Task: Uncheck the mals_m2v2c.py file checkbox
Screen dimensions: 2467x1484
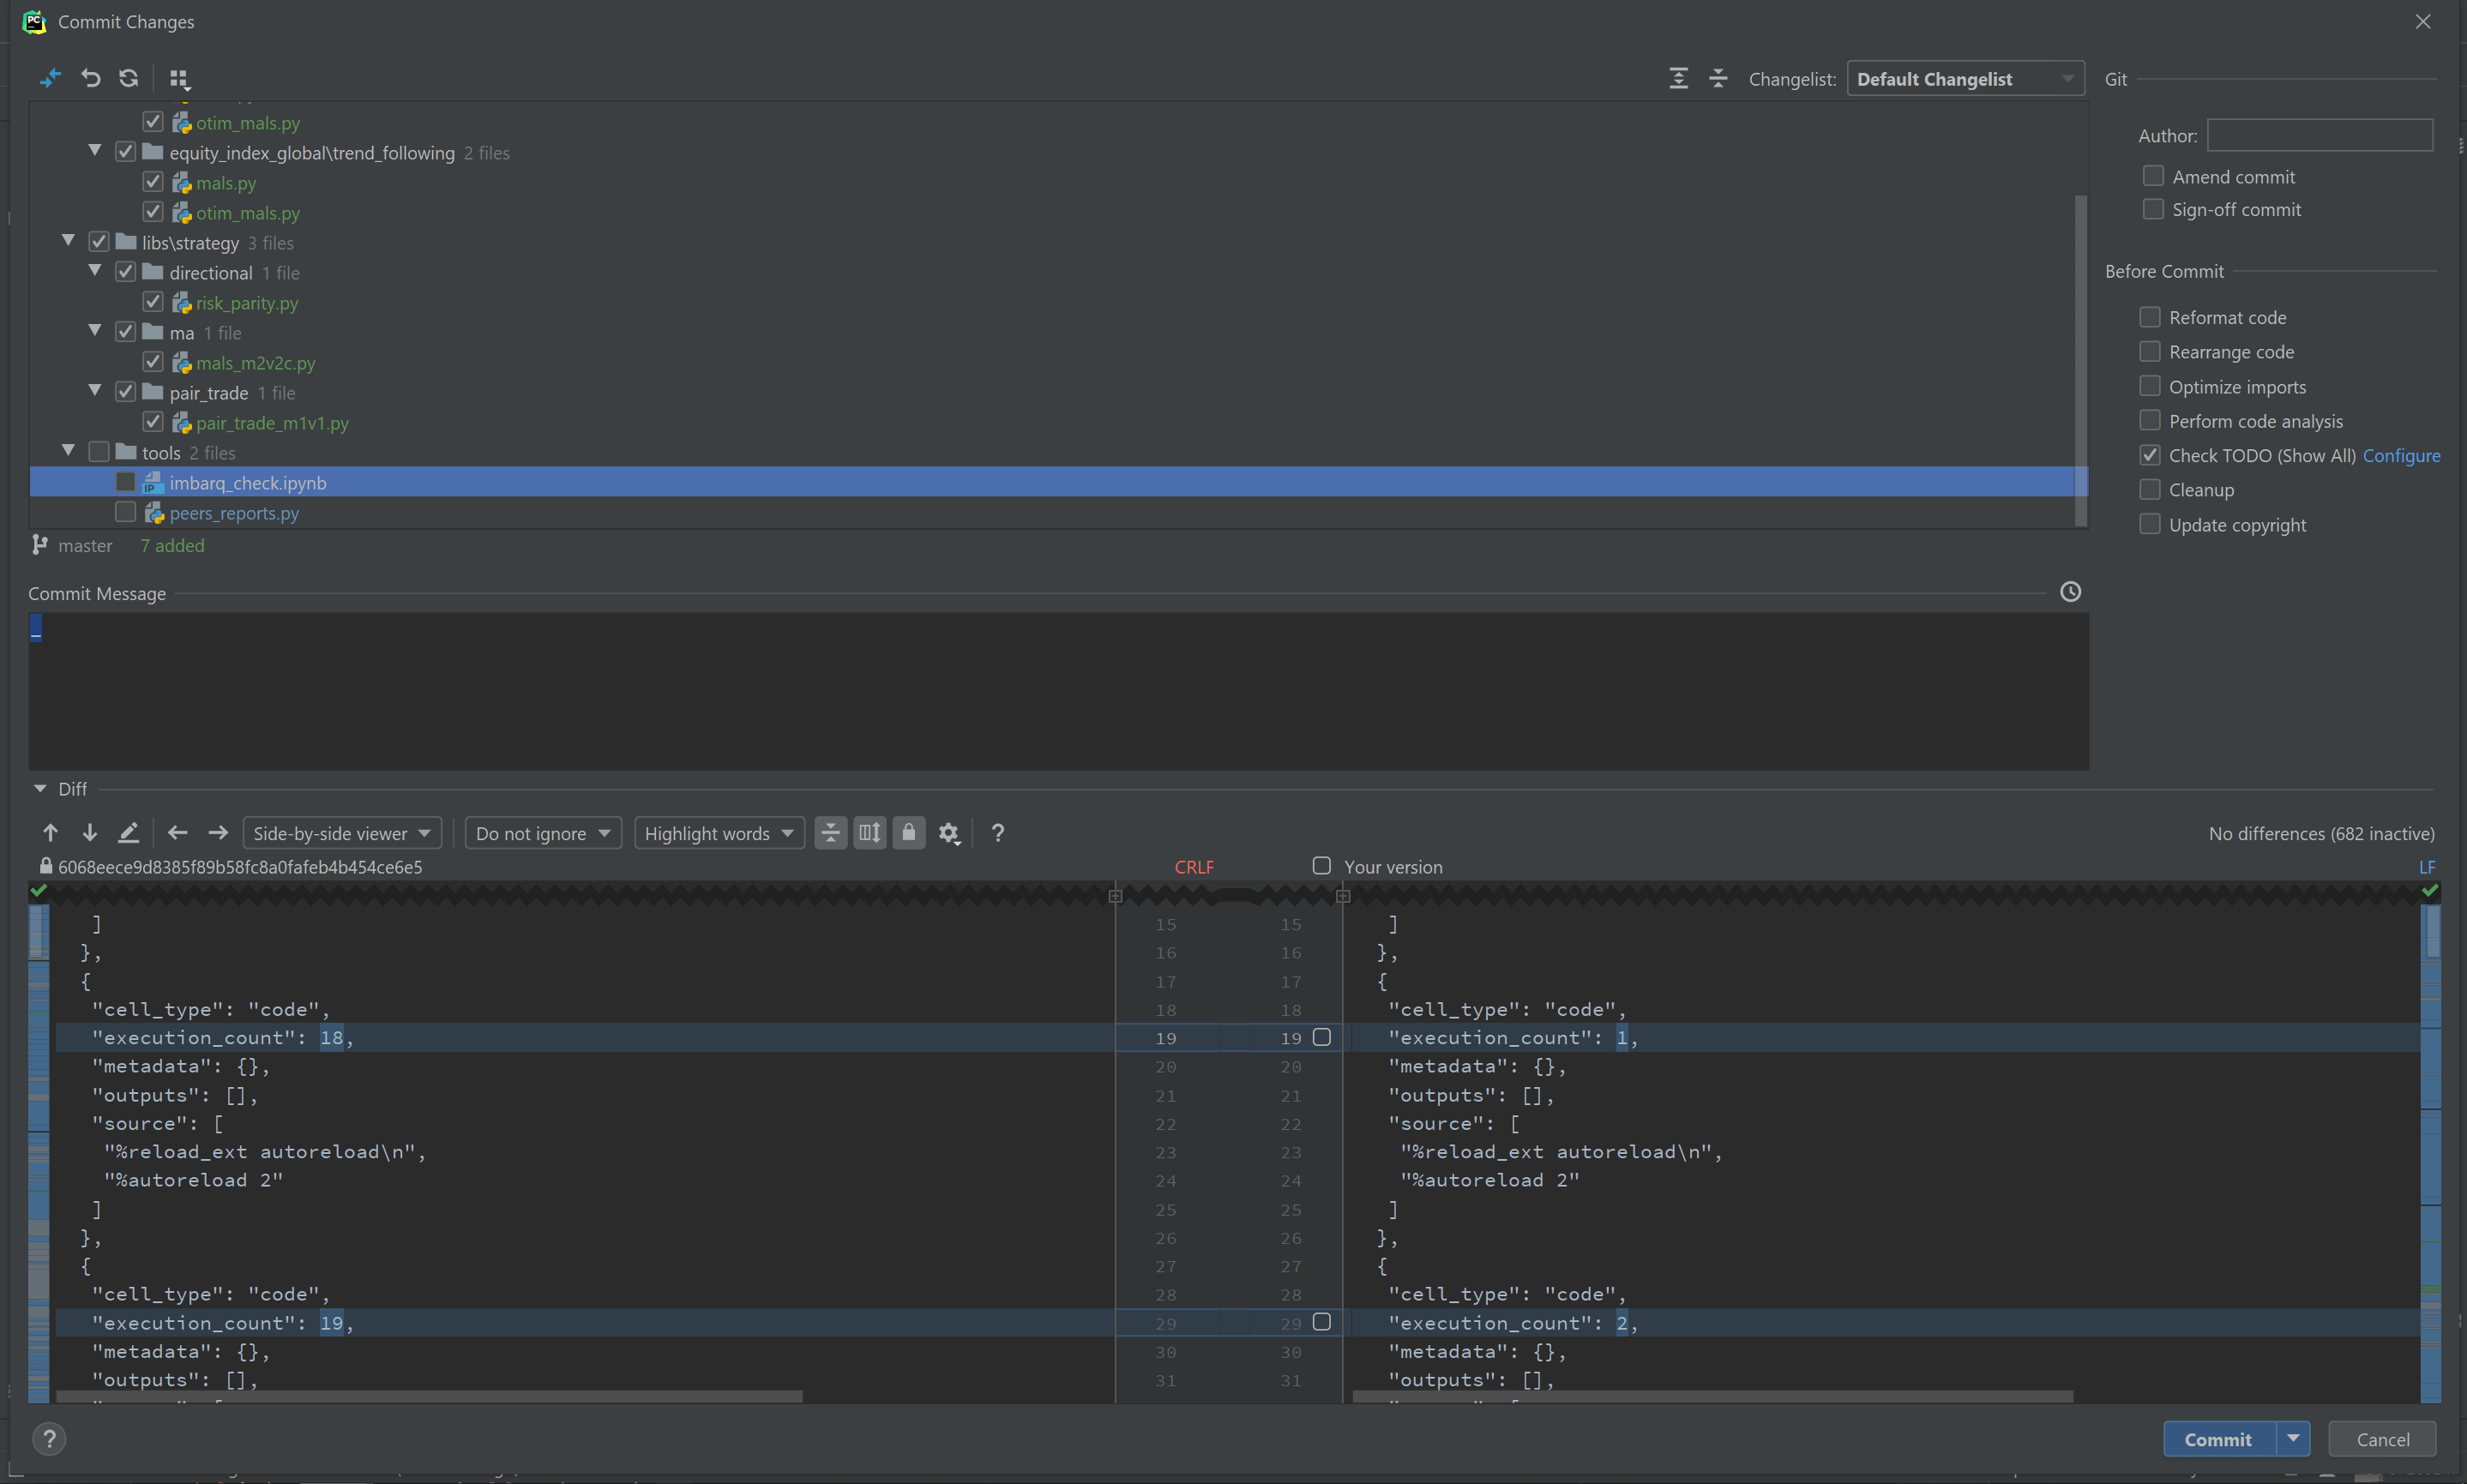Action: tap(153, 362)
